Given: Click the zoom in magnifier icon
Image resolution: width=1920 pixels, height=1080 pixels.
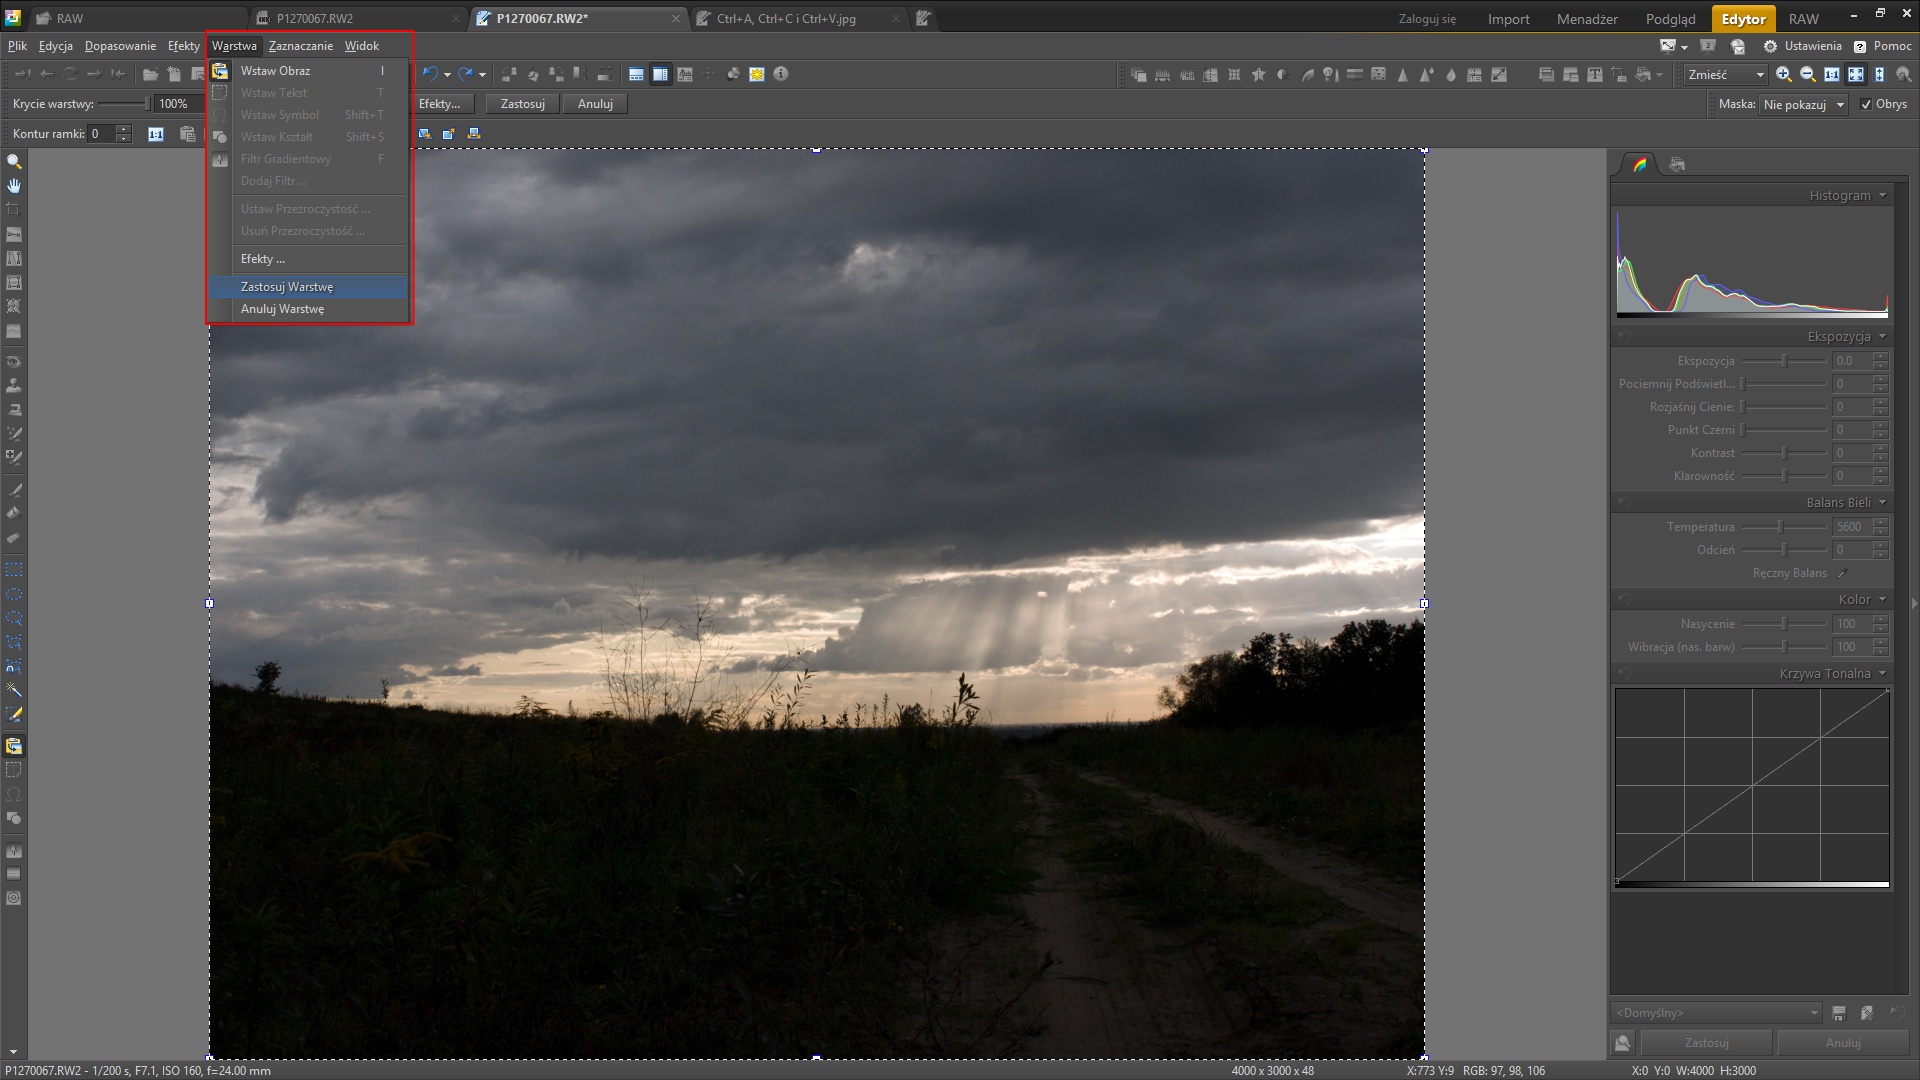Looking at the screenshot, I should (1783, 74).
